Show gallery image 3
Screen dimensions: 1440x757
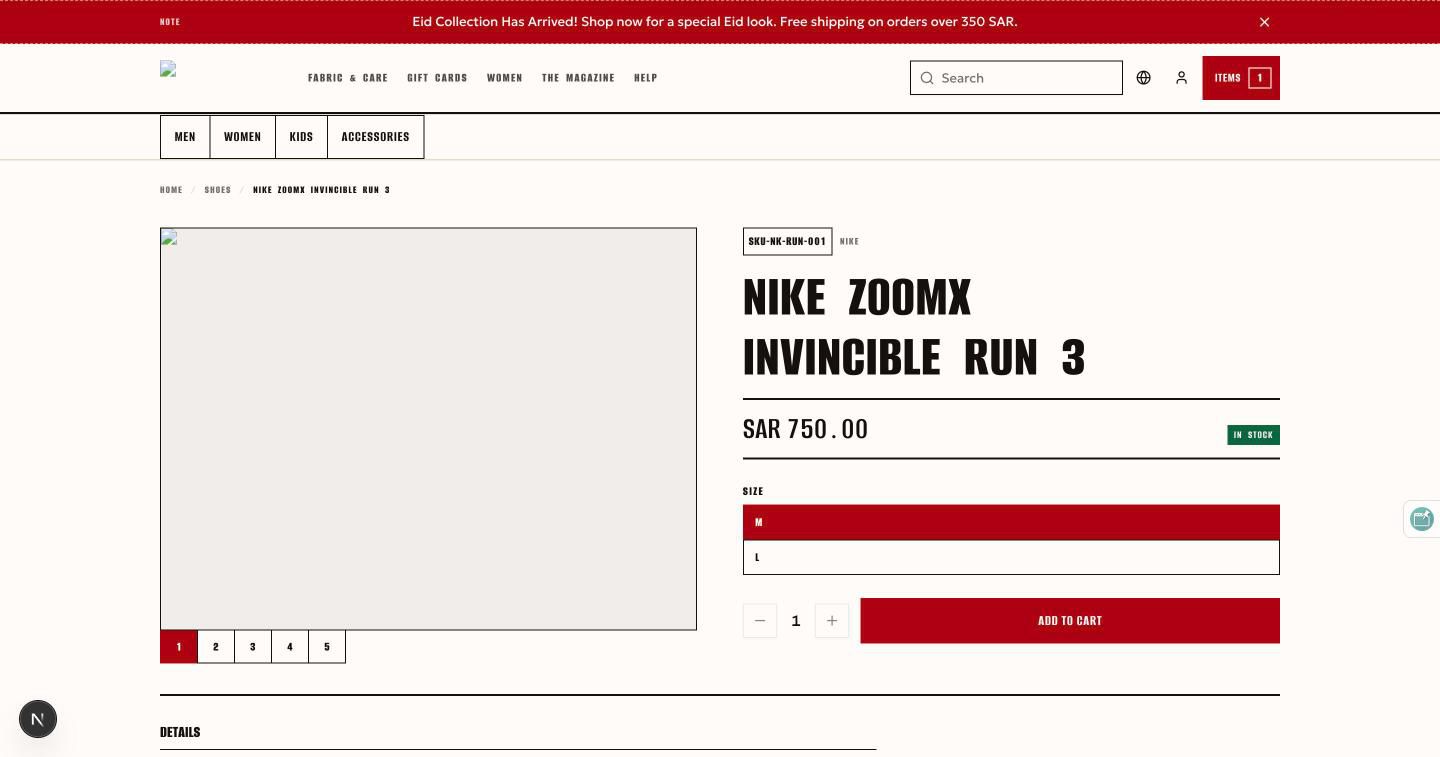(x=253, y=647)
